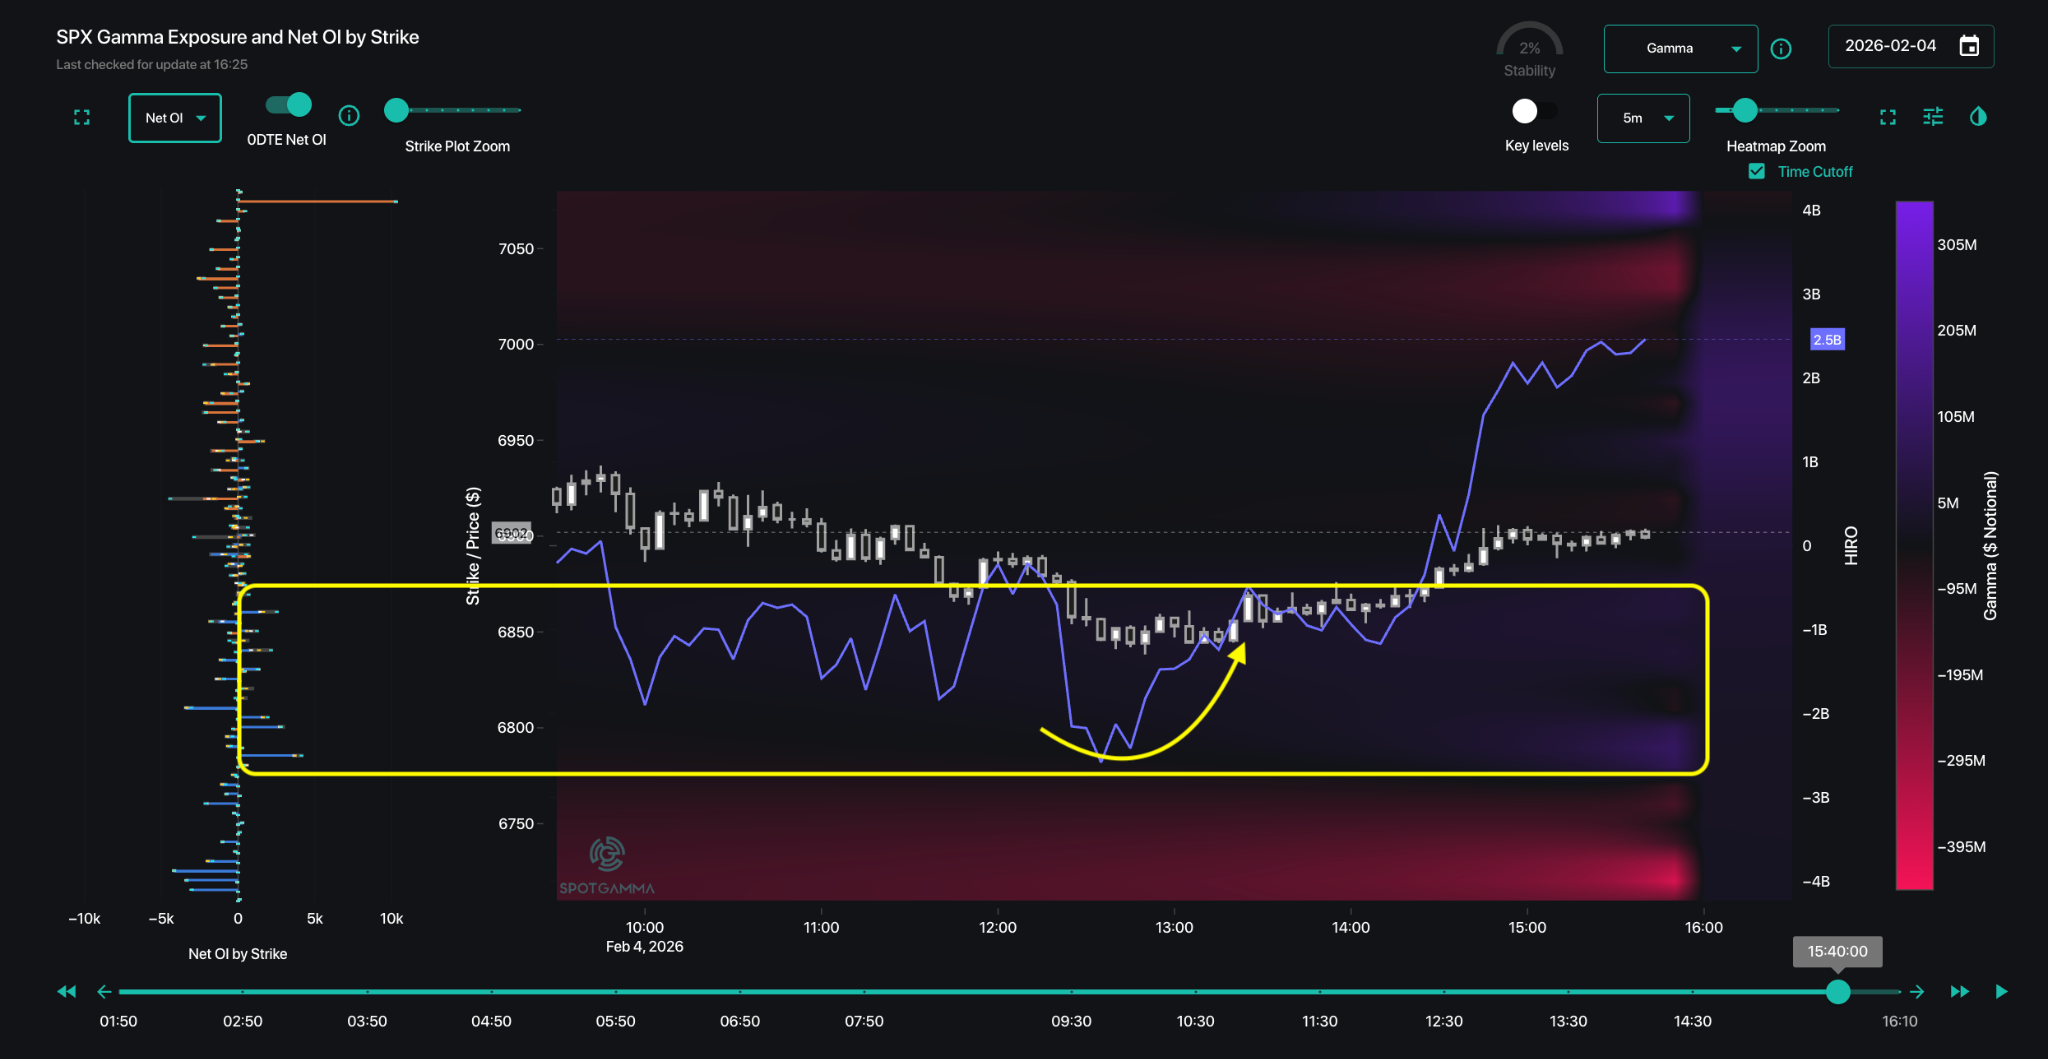Disable the 0DTE Net OI toggle
The width and height of the screenshot is (2048, 1059).
tap(286, 103)
